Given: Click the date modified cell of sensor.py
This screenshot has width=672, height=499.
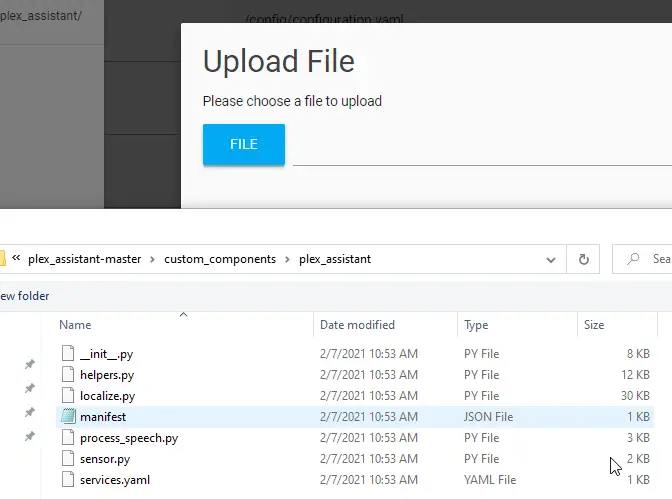Looking at the screenshot, I should (369, 459).
